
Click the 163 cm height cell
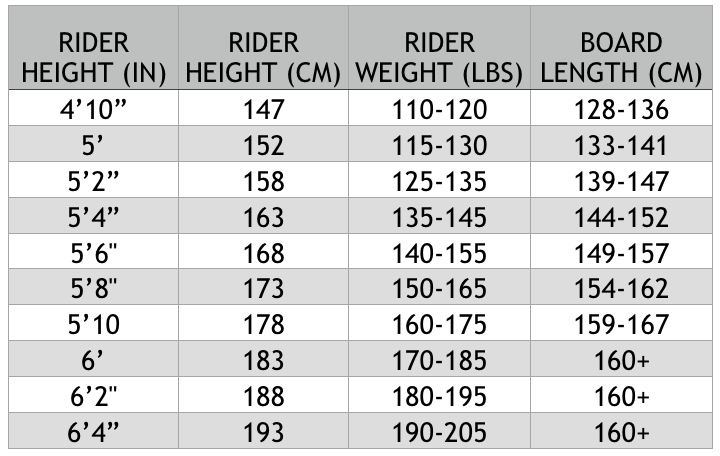263,215
